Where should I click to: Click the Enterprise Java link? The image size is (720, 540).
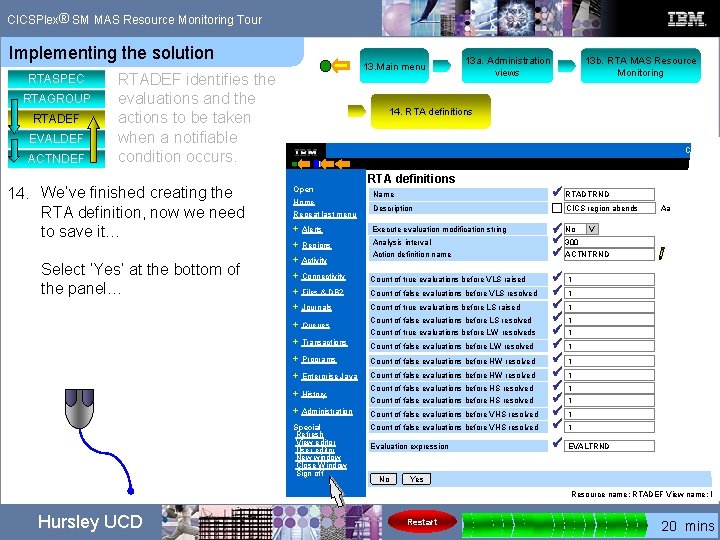[x=329, y=376]
